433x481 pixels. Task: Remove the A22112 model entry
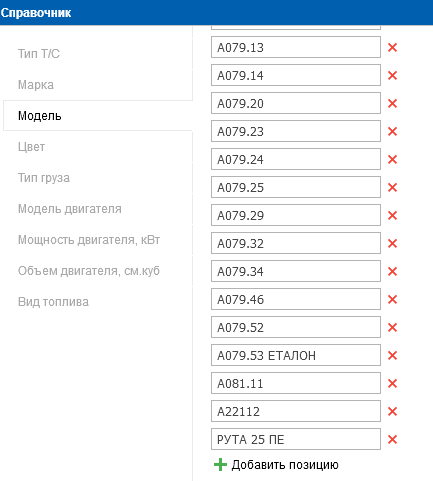[x=392, y=411]
